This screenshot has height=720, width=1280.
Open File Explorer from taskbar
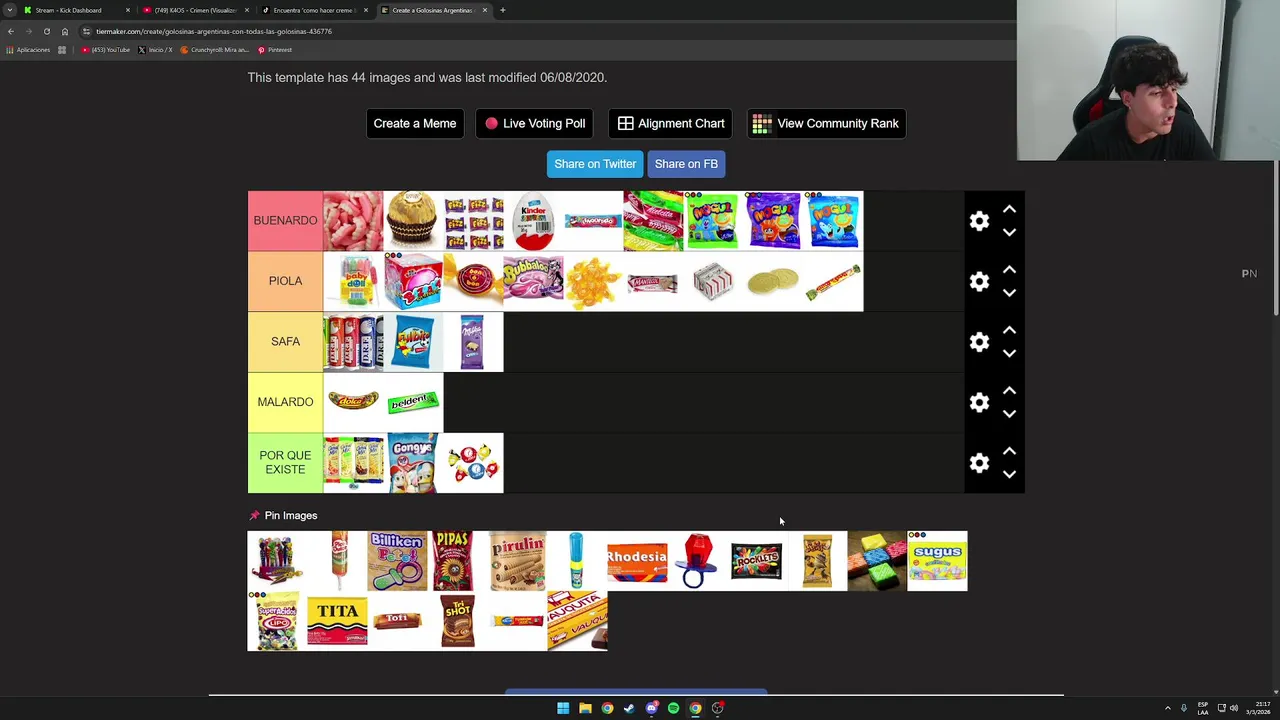[585, 708]
